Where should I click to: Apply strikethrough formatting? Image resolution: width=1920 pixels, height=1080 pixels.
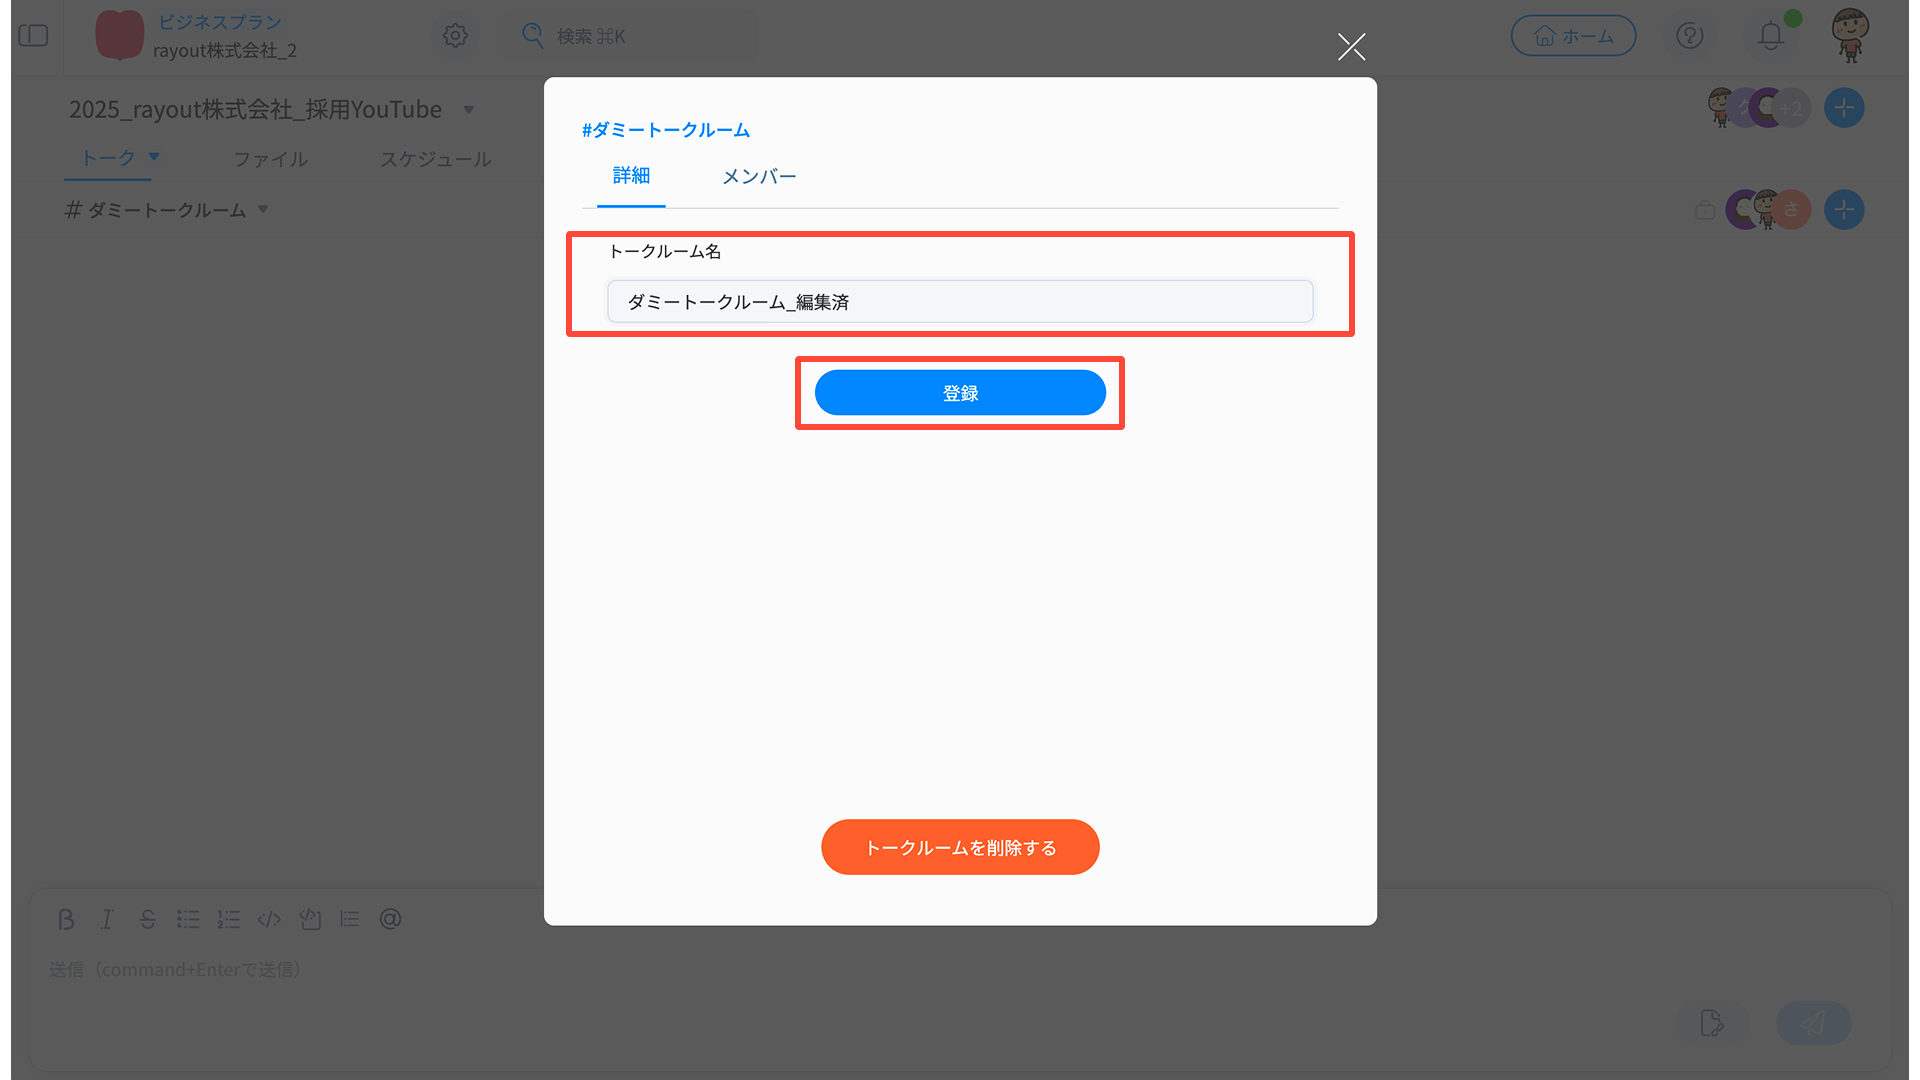(147, 919)
